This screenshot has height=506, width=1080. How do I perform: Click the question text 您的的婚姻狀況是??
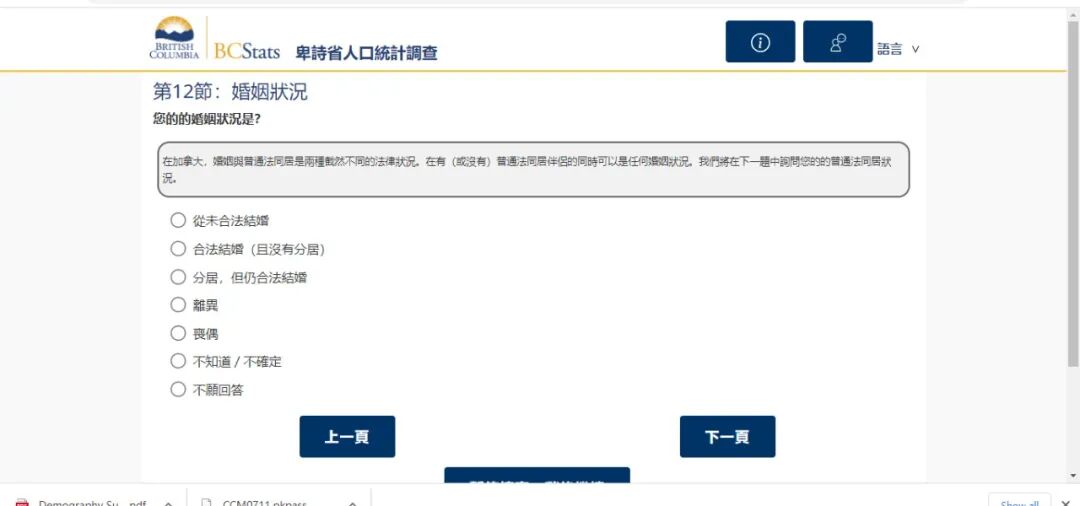(207, 119)
